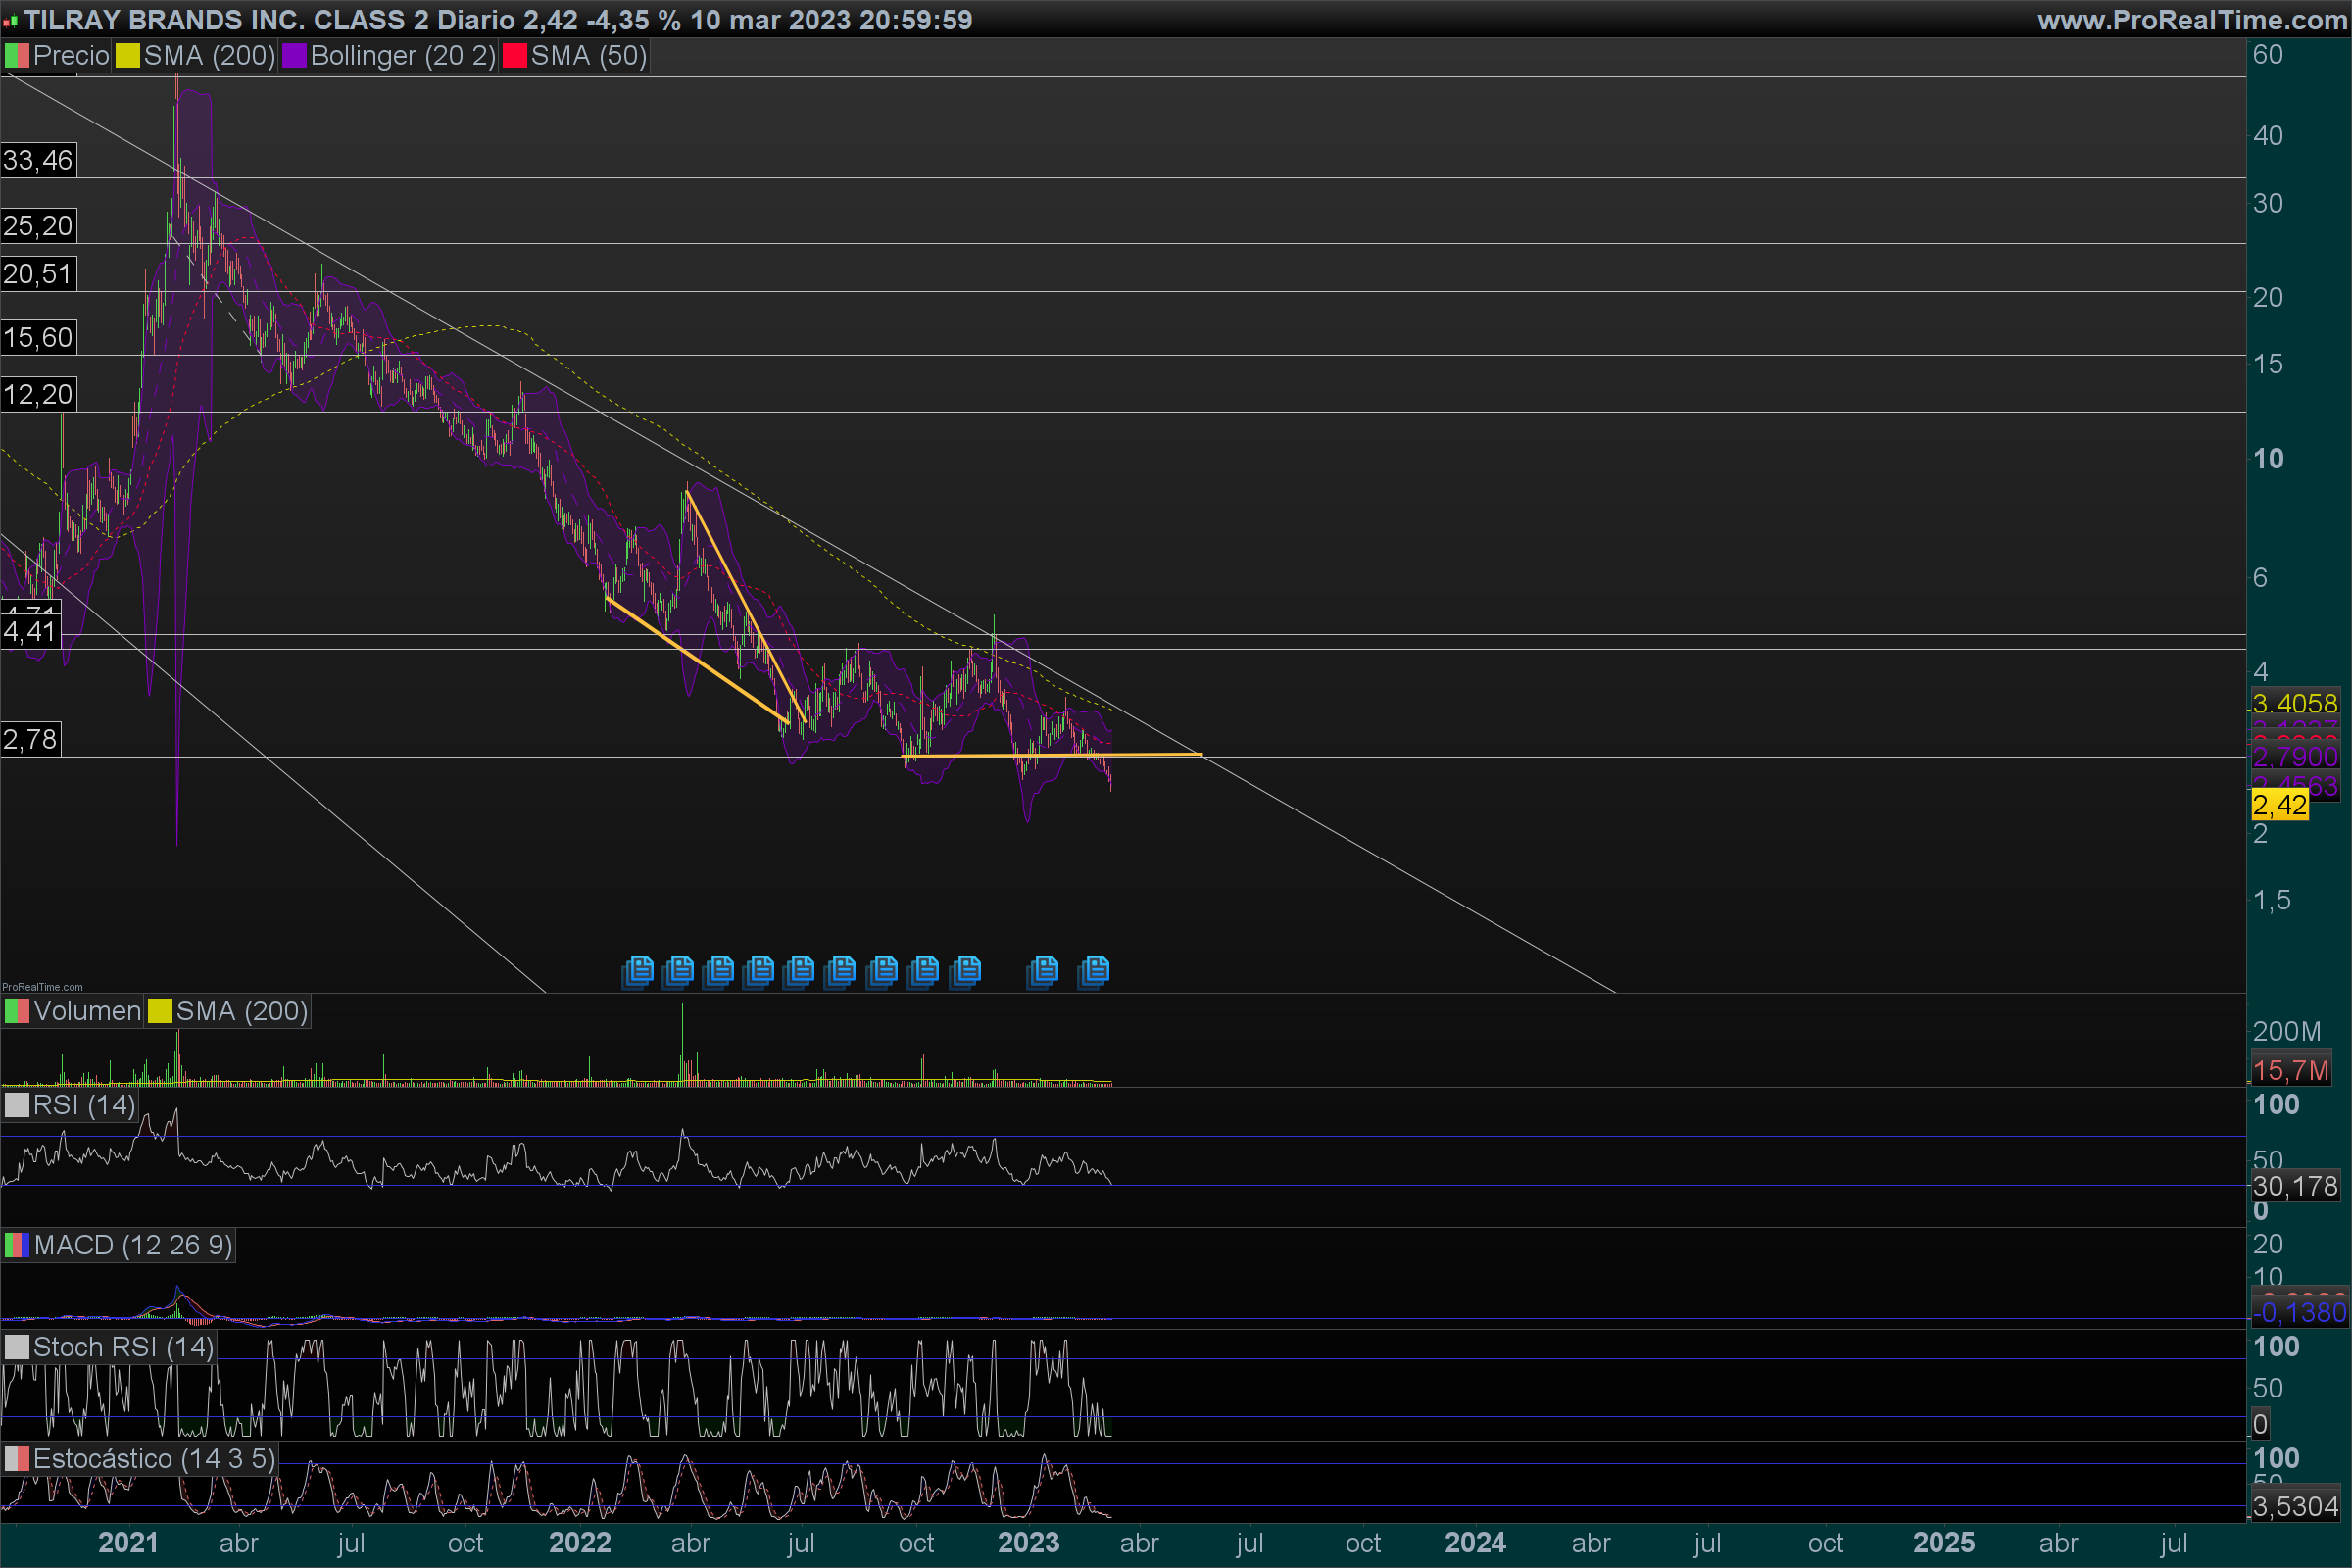
Task: Open the leftmost news document icon
Action: pyautogui.click(x=638, y=970)
